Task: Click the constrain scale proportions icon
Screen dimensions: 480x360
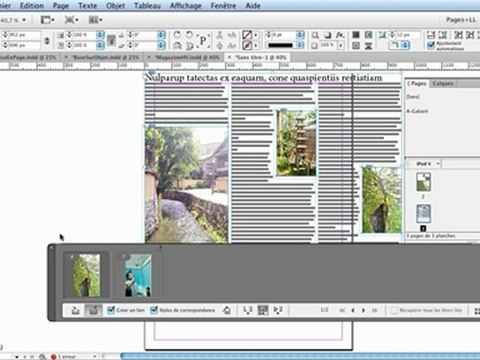Action: 111,40
